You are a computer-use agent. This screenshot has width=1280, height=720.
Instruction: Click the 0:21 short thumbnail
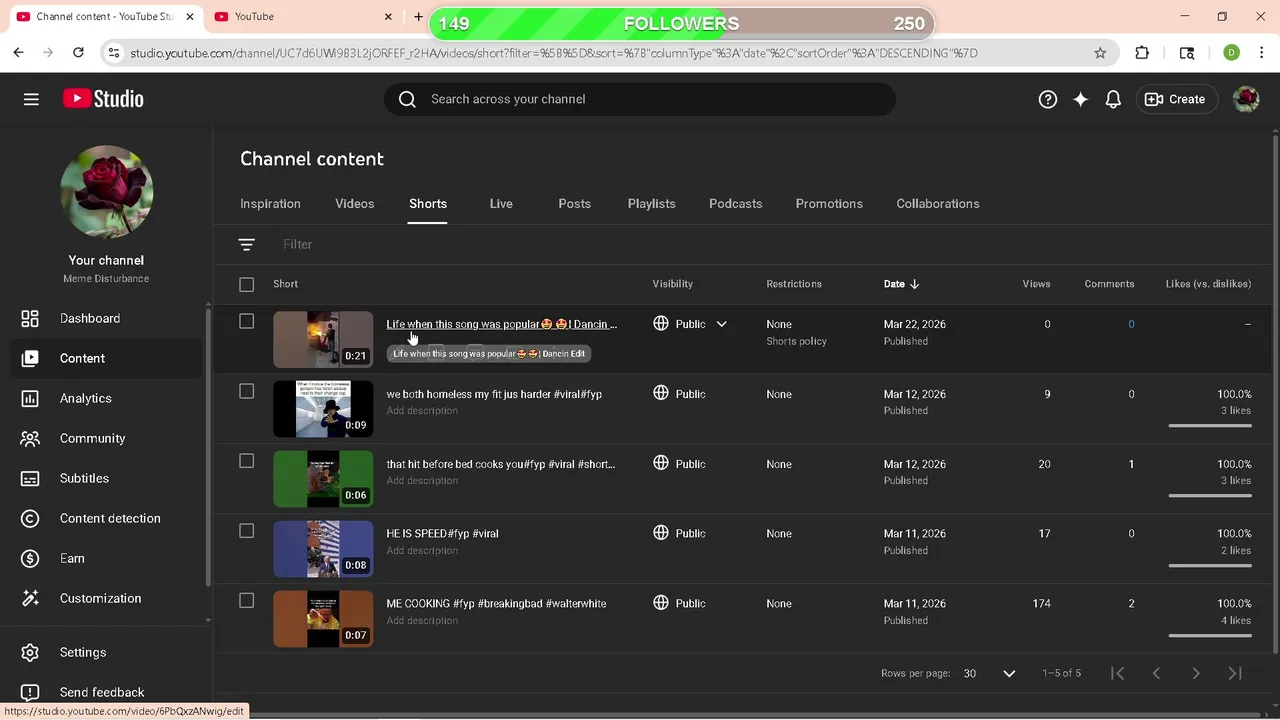323,339
